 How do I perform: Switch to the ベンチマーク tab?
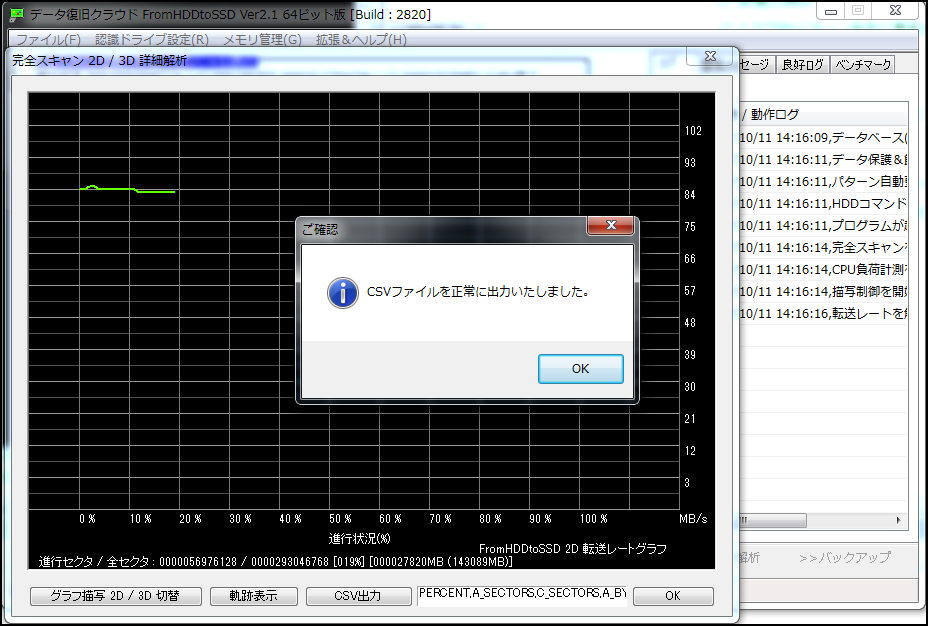862,64
